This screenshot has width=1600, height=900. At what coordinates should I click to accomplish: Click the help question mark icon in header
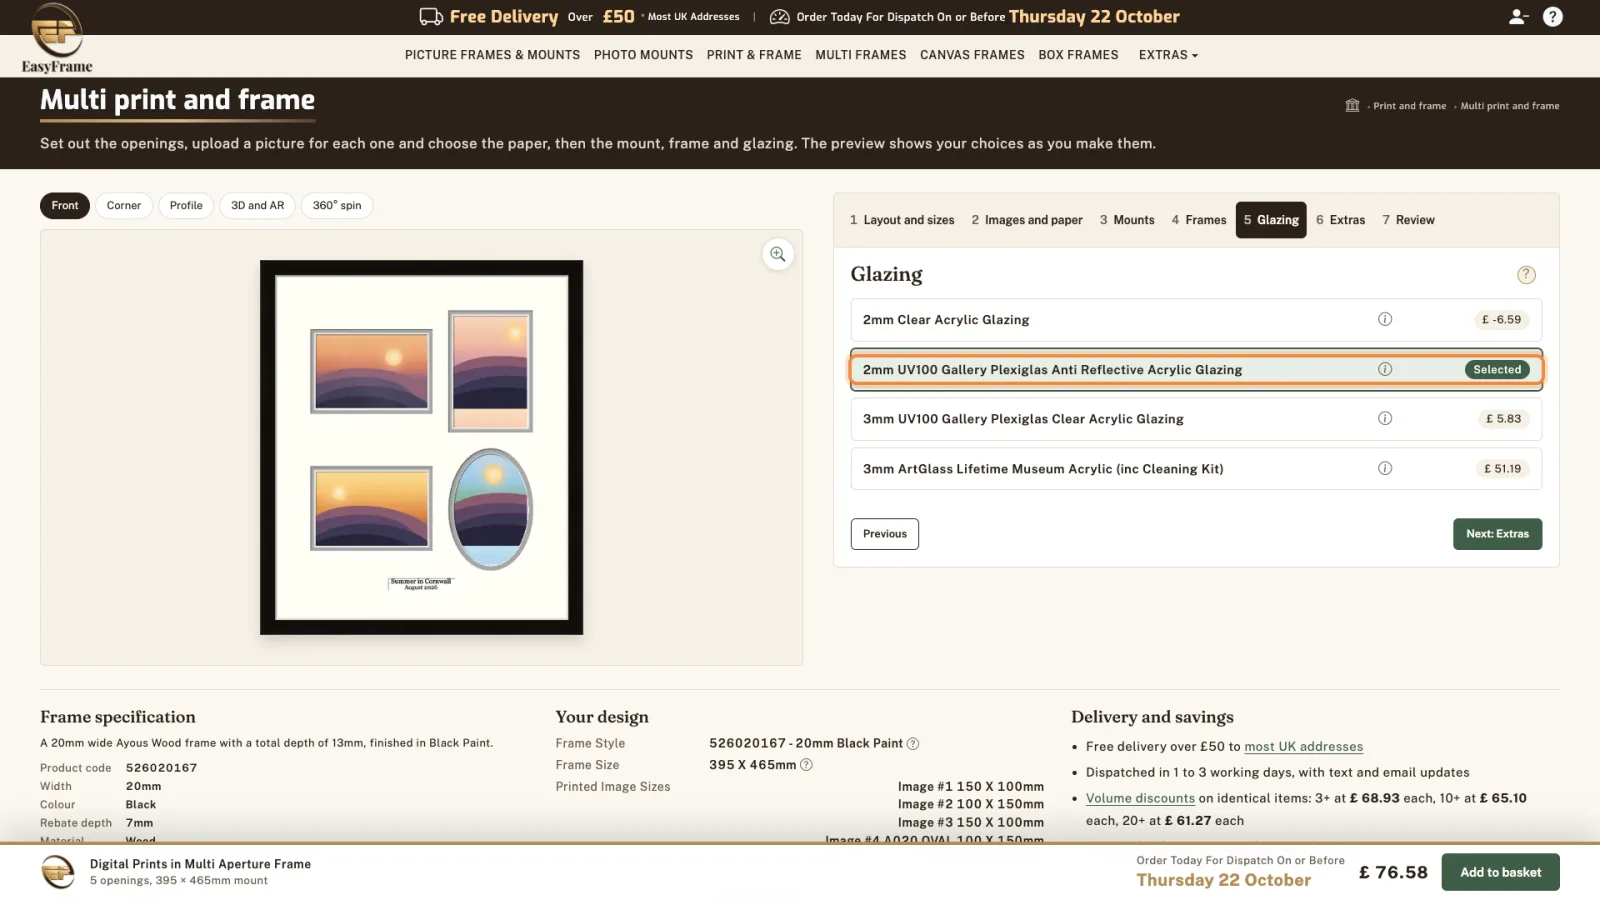tap(1553, 17)
